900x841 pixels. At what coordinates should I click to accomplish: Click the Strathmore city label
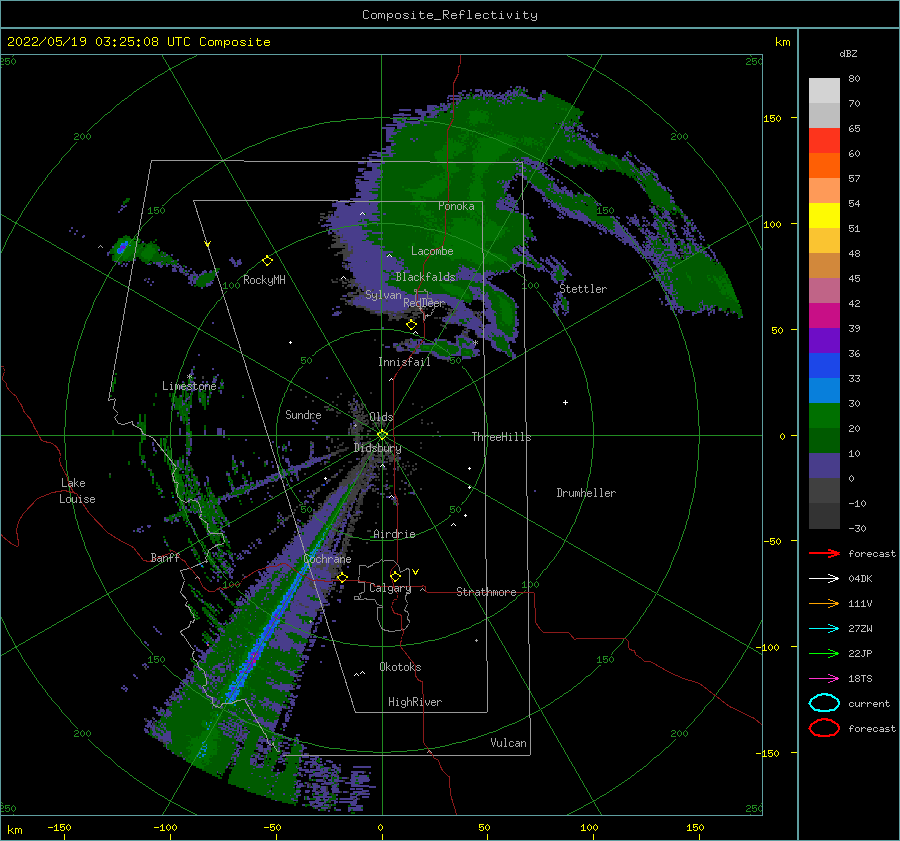486,592
